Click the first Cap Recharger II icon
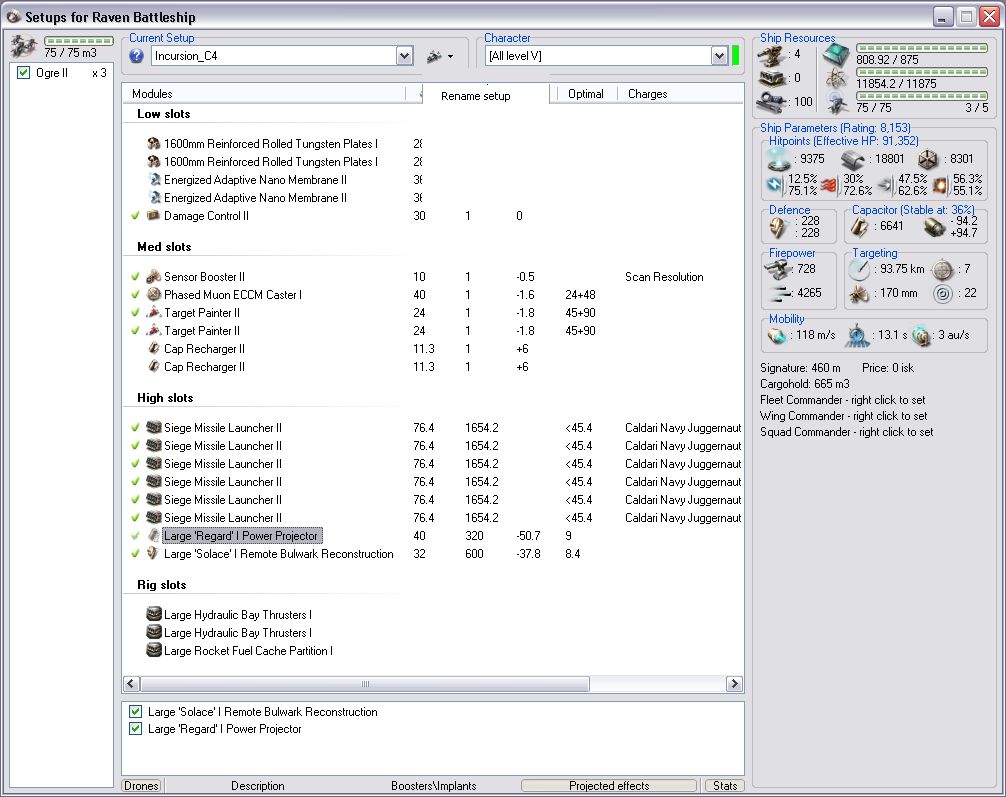Viewport: 1006px width, 797px height. [x=153, y=348]
